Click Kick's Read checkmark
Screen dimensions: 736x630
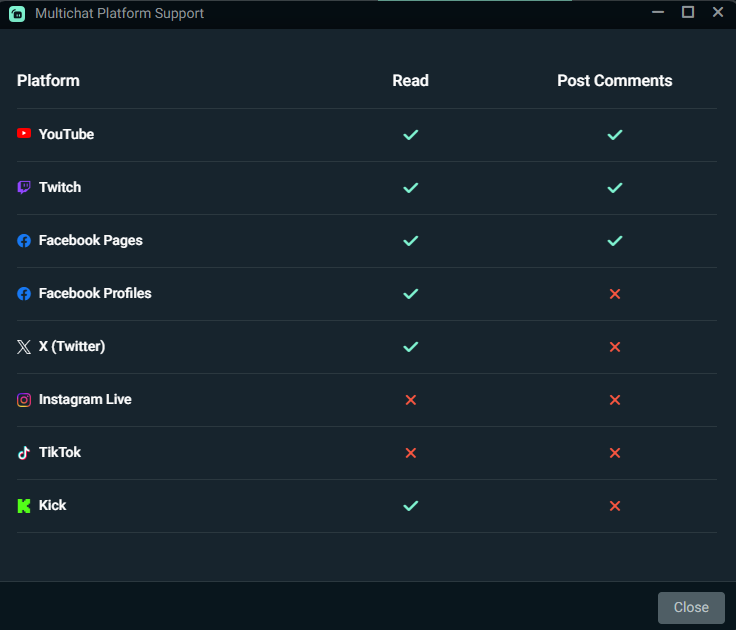411,506
